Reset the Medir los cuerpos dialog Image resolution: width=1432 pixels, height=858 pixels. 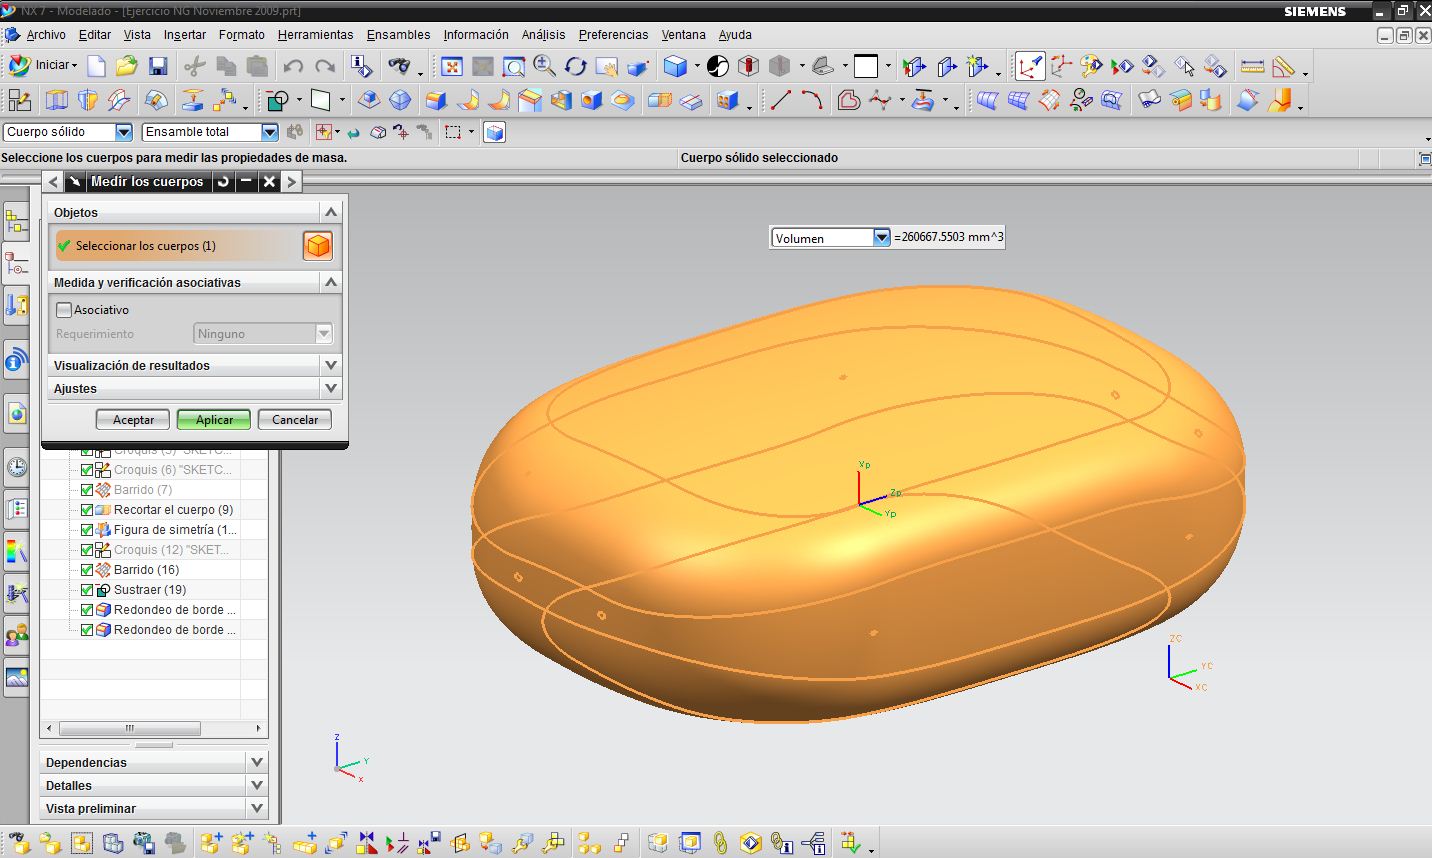(x=223, y=182)
